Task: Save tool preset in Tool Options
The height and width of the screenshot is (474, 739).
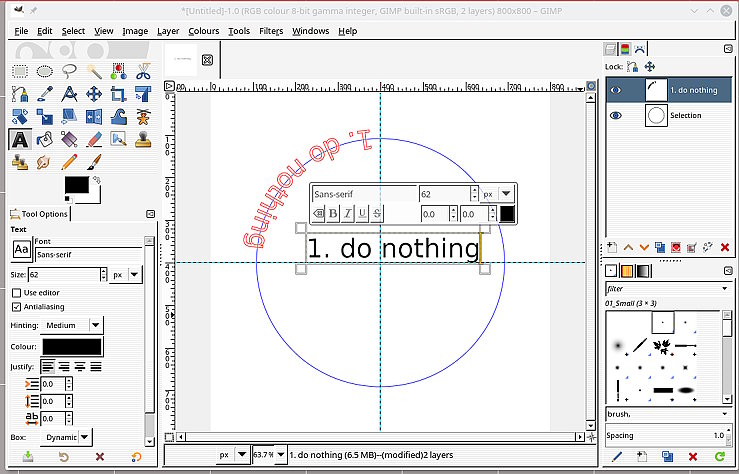Action: pos(28,457)
